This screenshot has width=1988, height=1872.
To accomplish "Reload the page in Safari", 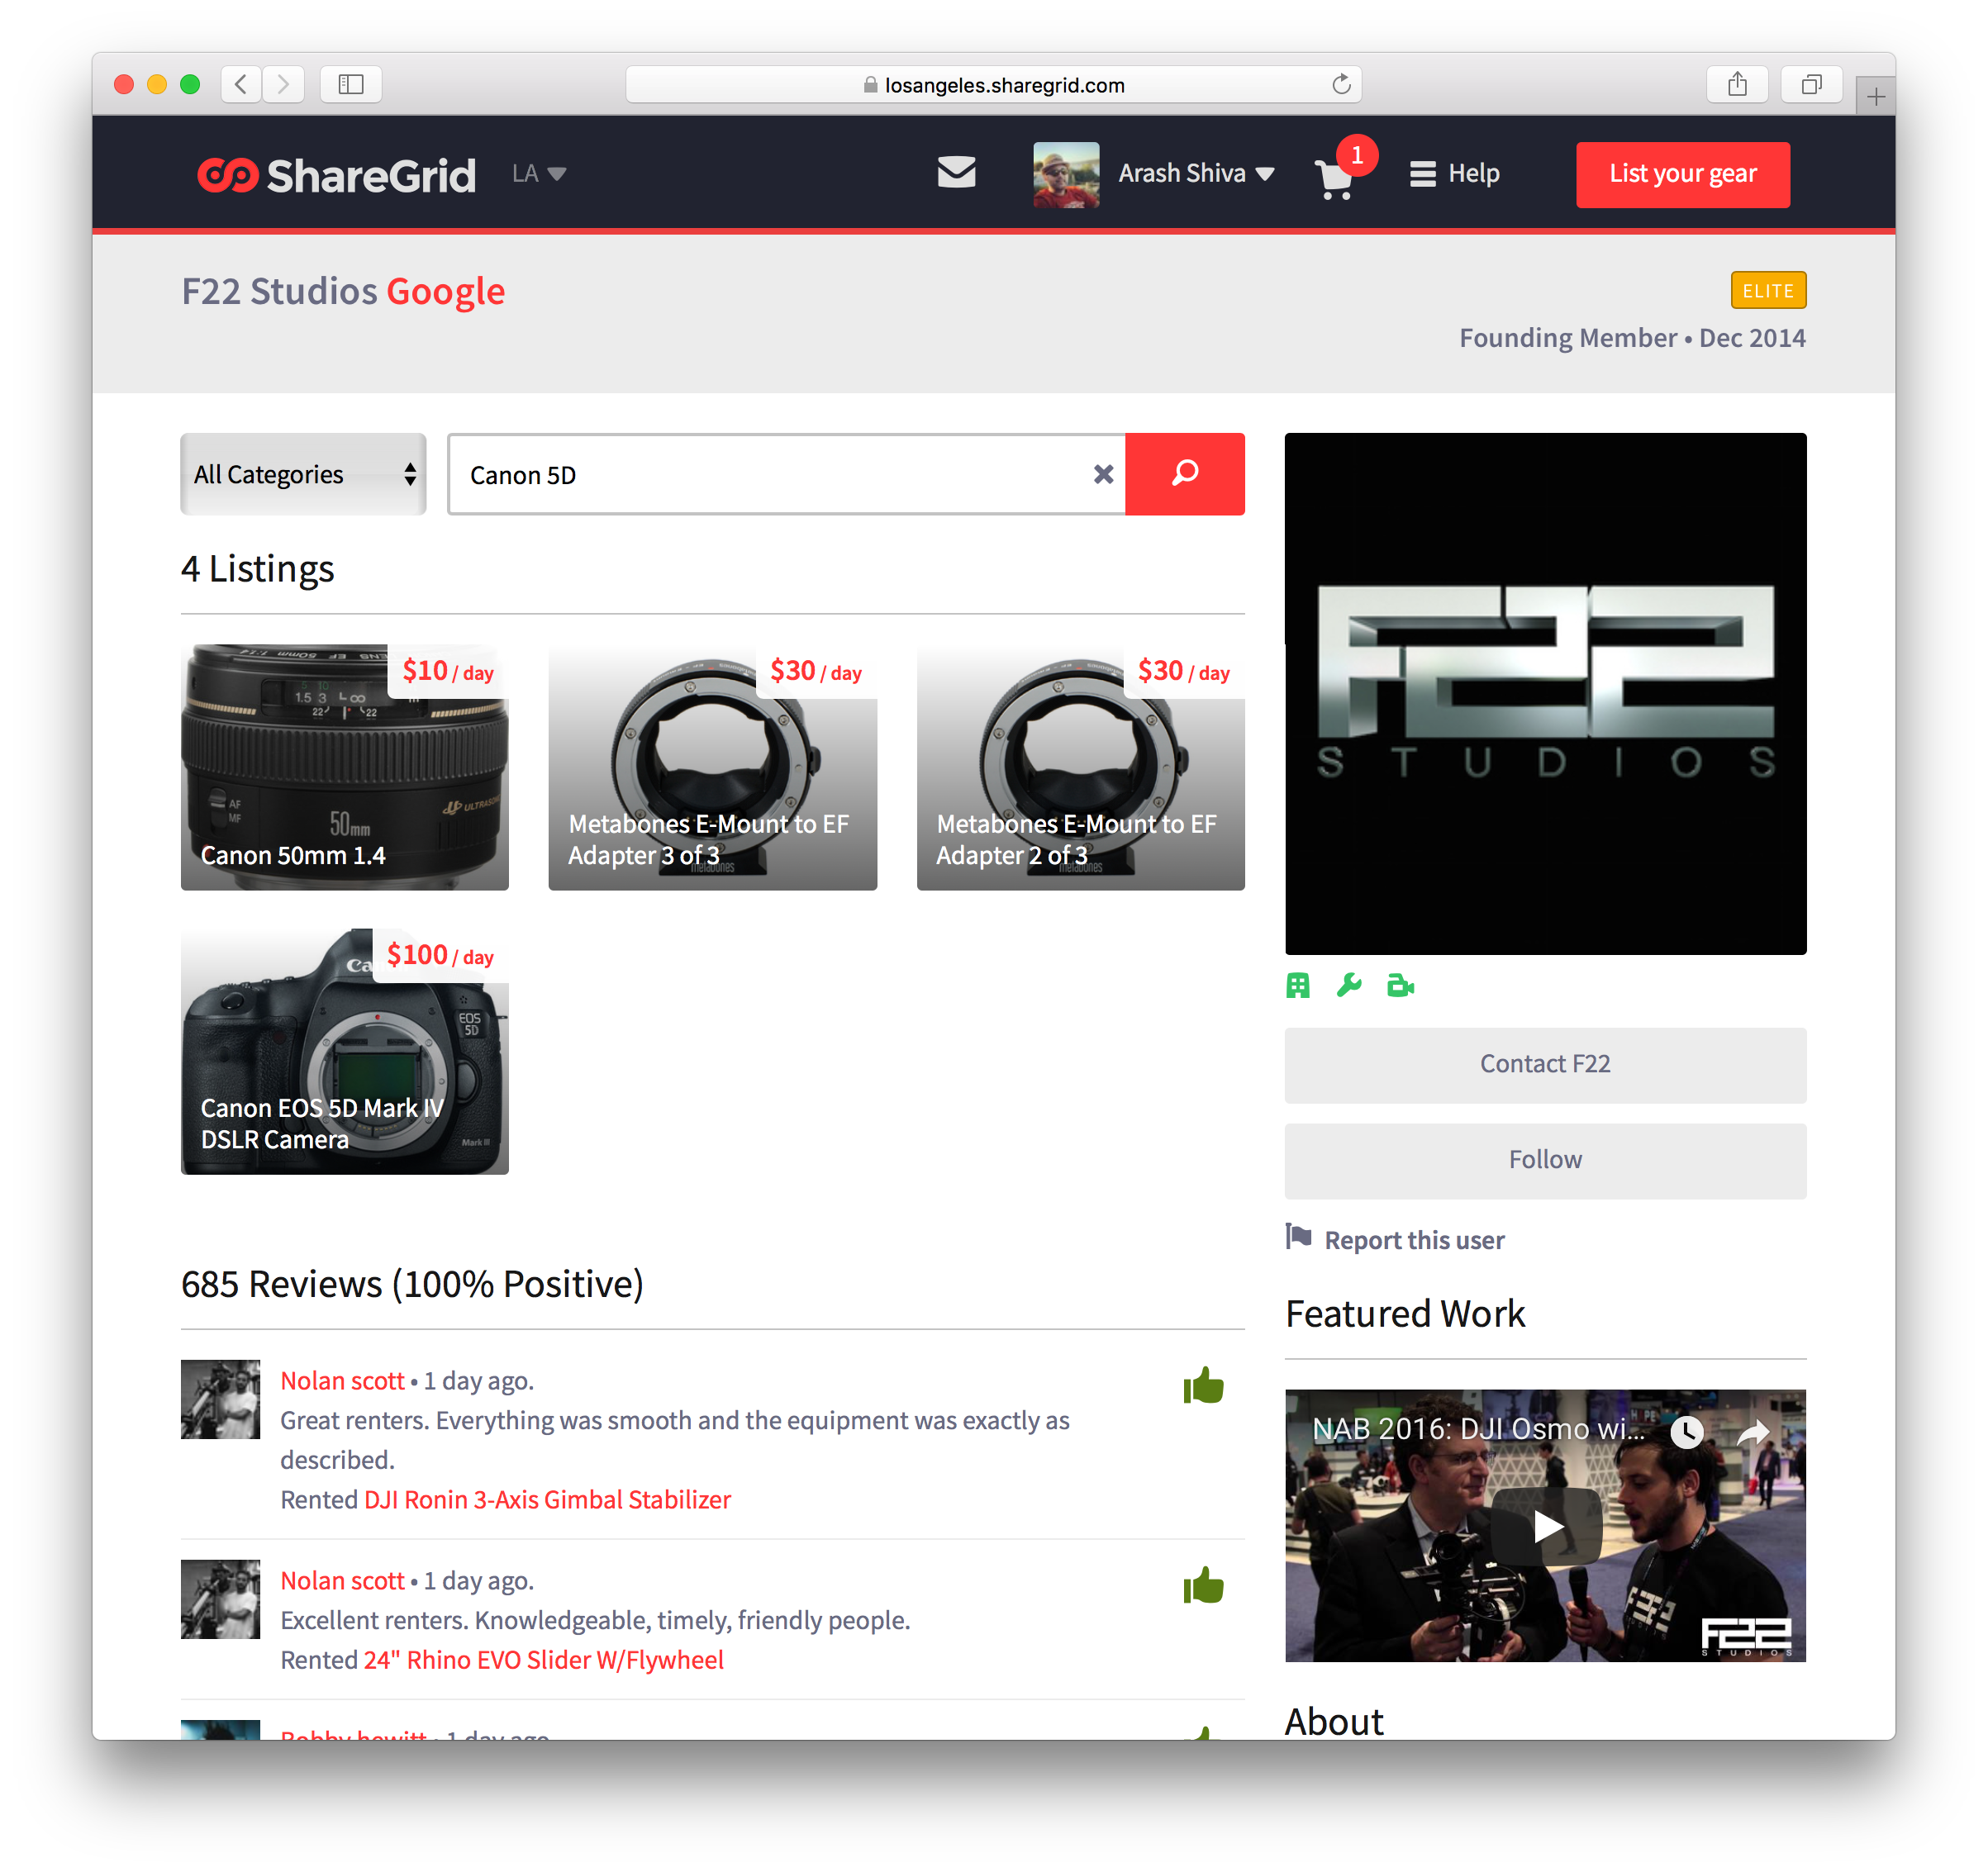I will (x=1341, y=84).
